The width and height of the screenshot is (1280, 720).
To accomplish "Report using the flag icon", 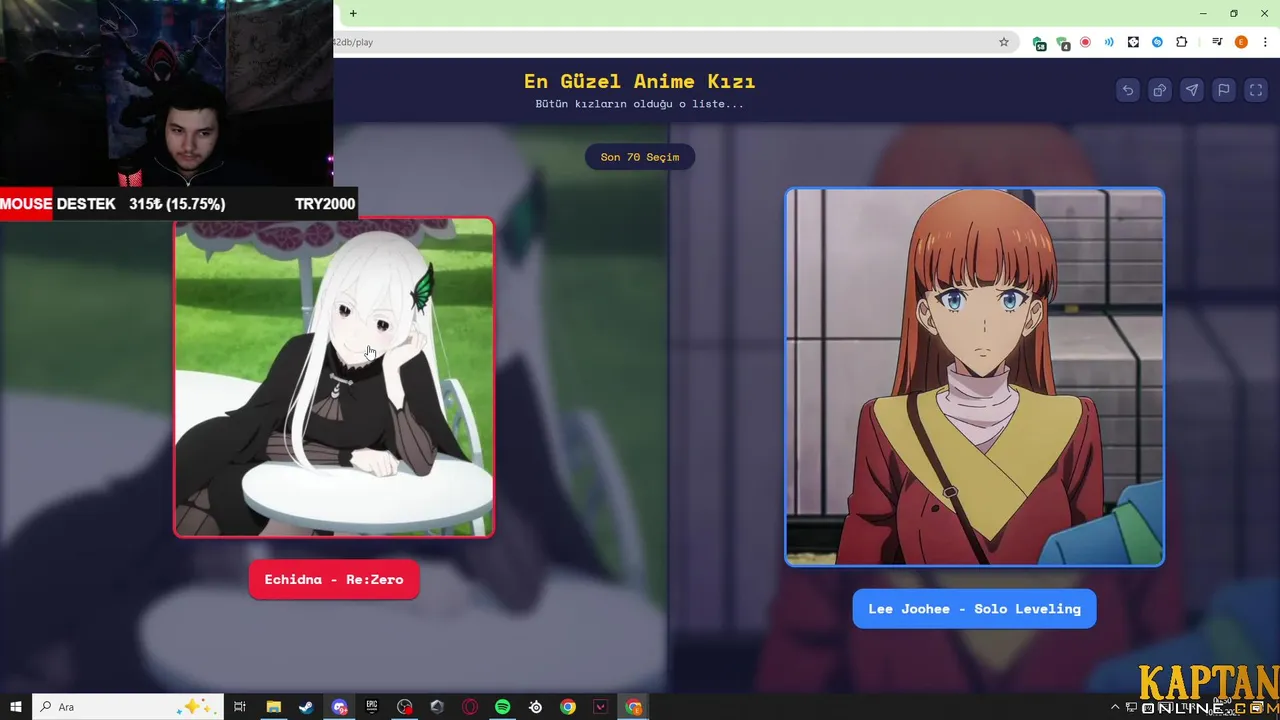I will tap(1224, 90).
